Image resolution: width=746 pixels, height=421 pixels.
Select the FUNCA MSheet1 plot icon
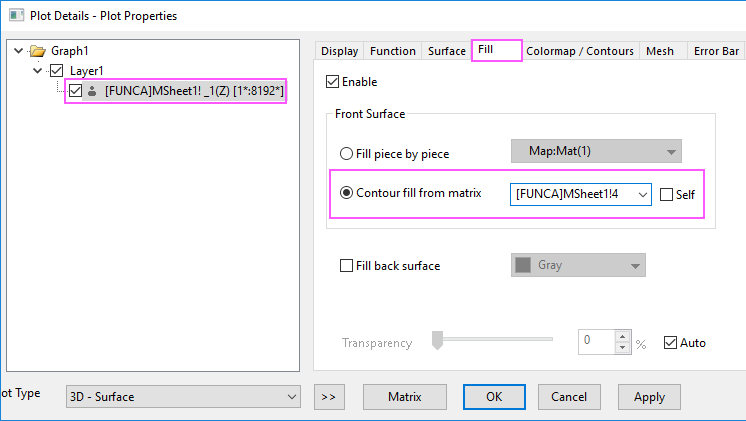click(x=92, y=91)
